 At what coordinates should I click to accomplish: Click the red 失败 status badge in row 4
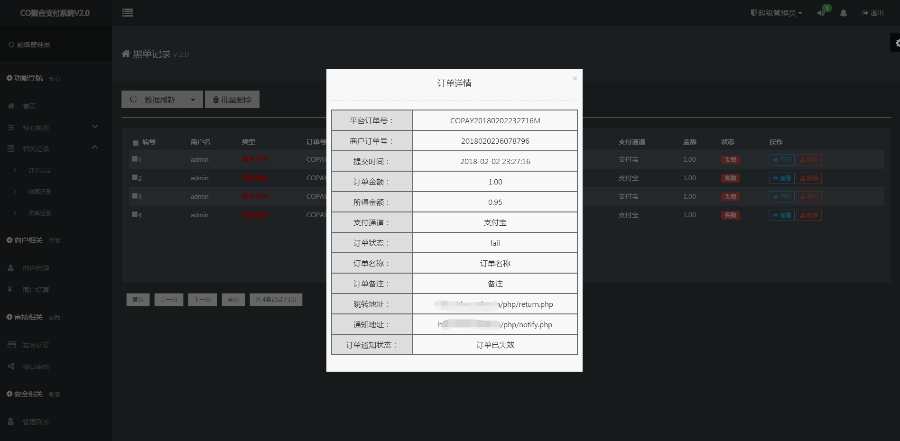click(x=730, y=215)
